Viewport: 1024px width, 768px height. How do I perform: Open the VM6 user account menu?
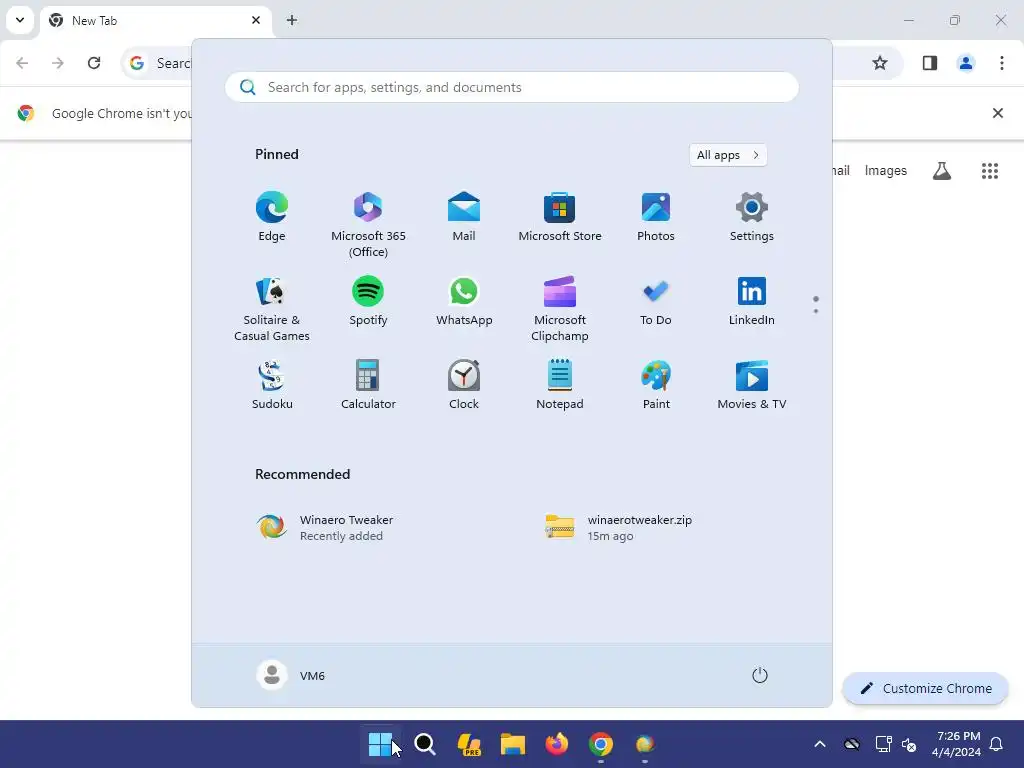point(291,675)
